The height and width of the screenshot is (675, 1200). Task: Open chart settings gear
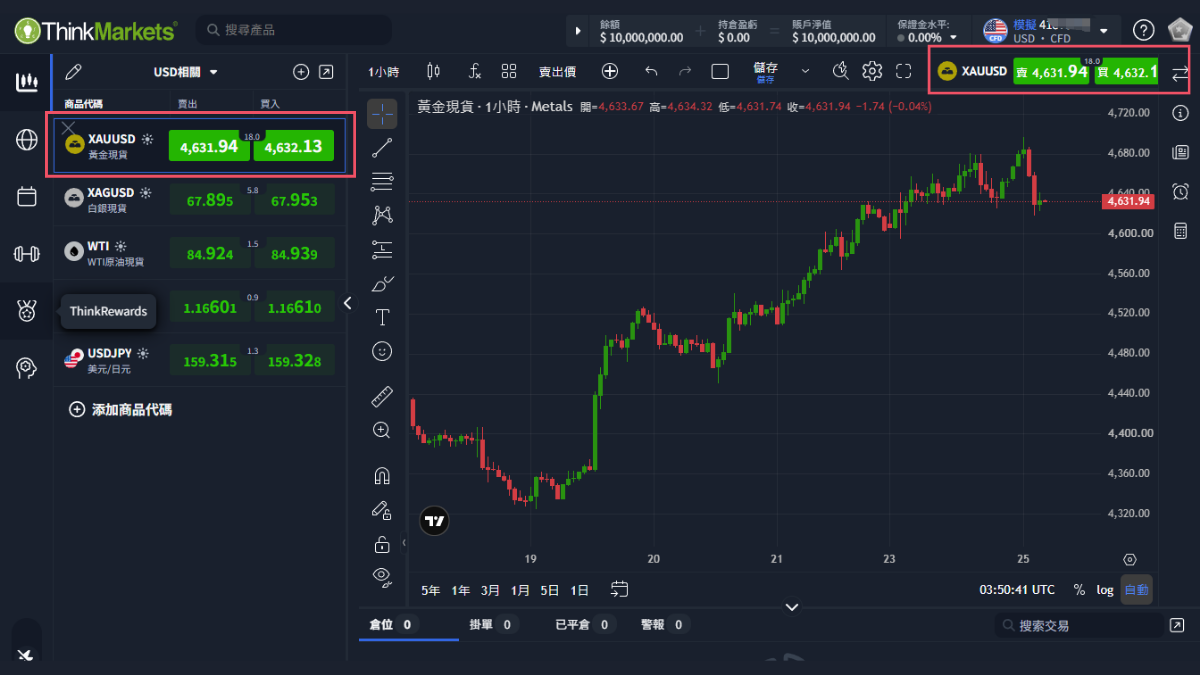click(872, 71)
